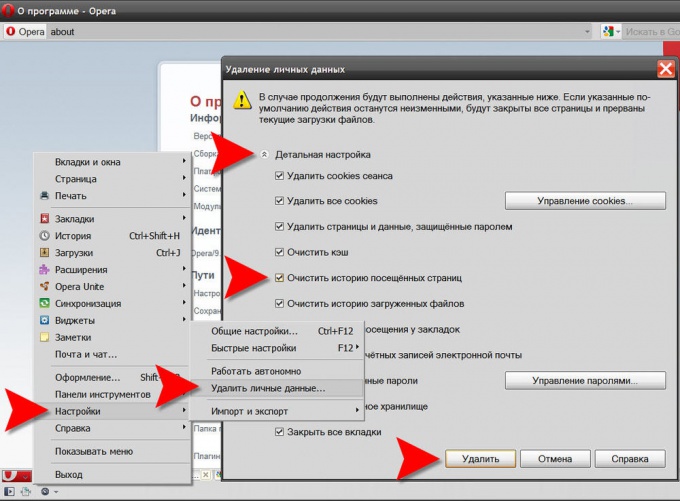The width and height of the screenshot is (680, 501).
Task: Click the Extensions puzzle icon
Action: click(44, 270)
